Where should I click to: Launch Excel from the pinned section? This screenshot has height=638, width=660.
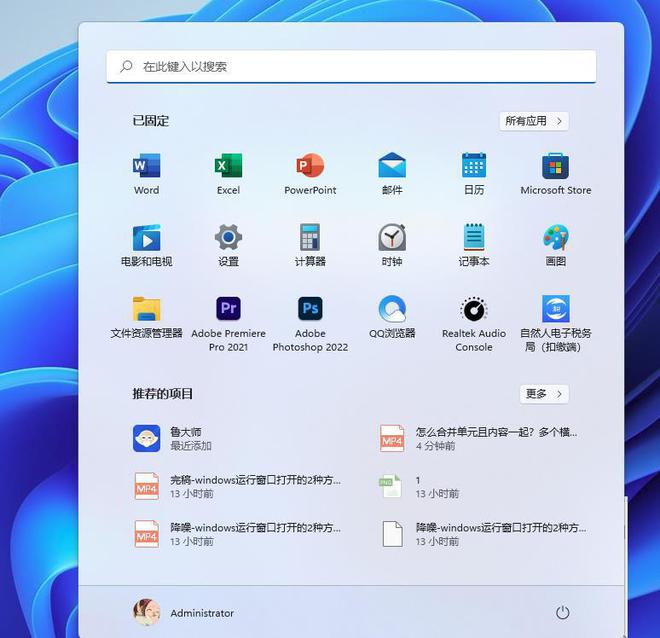click(x=228, y=173)
